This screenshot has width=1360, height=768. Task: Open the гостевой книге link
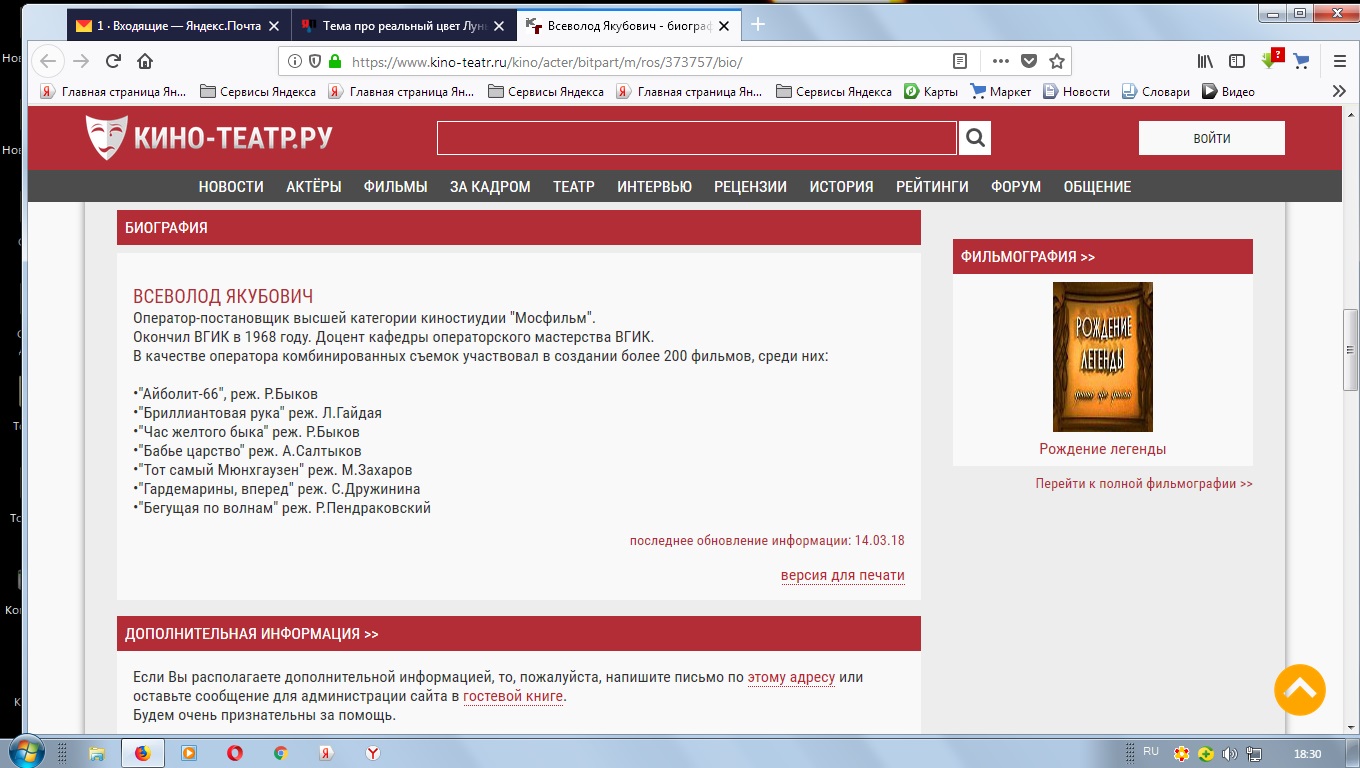tap(513, 696)
